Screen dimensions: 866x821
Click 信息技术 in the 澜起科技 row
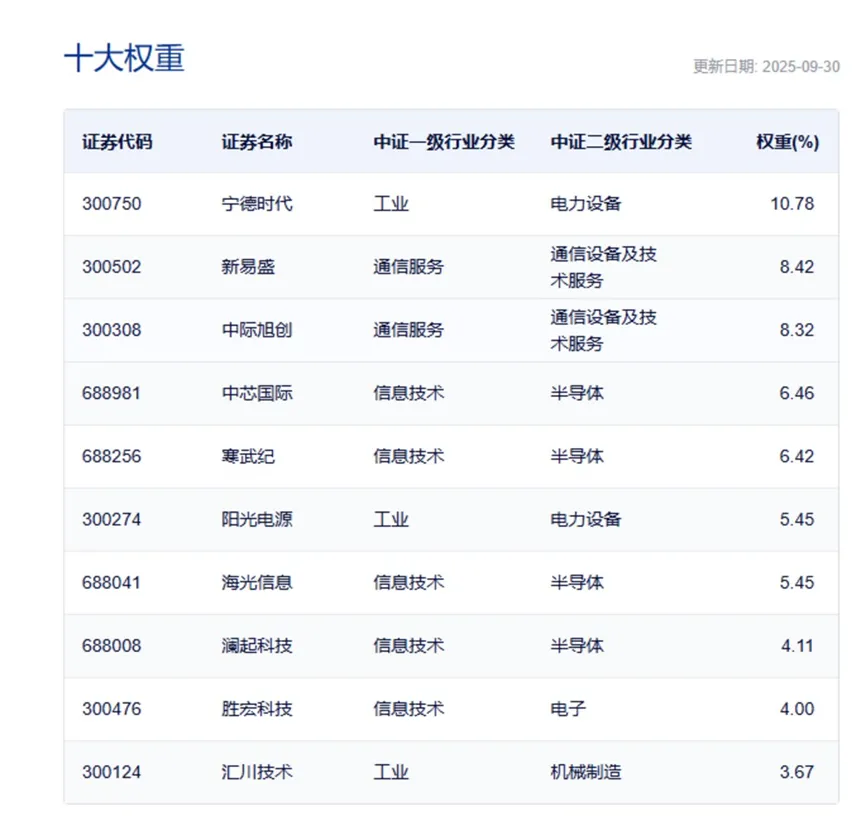point(409,645)
